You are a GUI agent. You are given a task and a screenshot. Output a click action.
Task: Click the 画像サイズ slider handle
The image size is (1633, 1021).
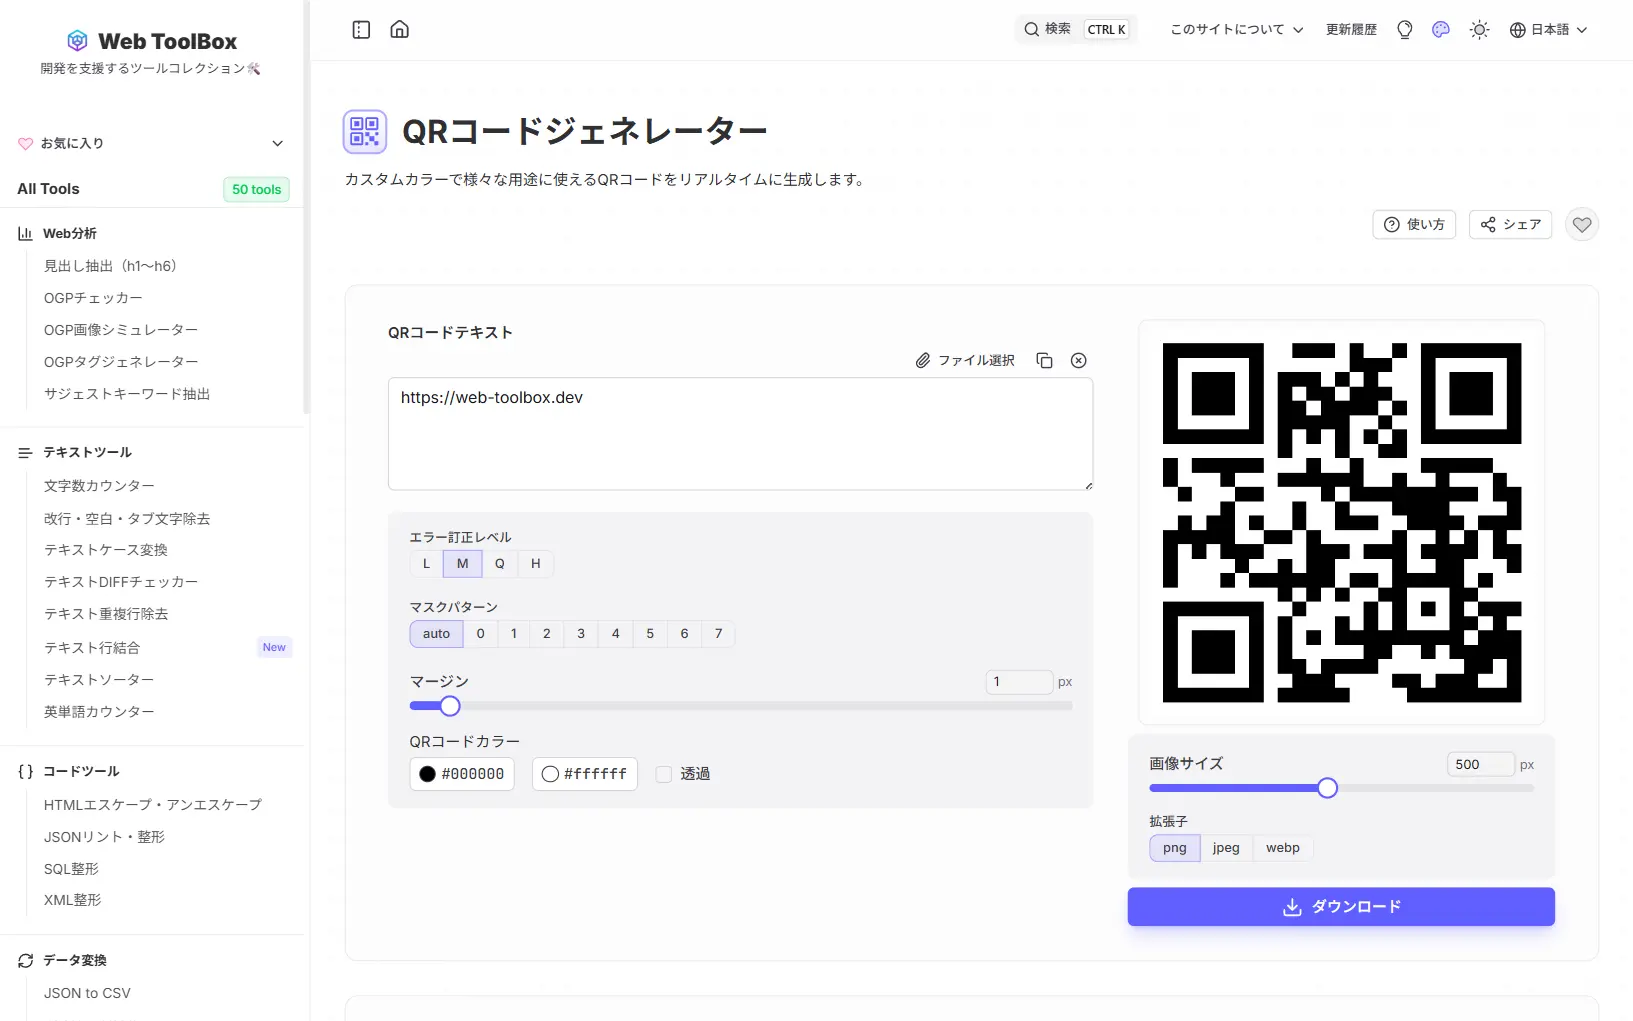pyautogui.click(x=1327, y=788)
